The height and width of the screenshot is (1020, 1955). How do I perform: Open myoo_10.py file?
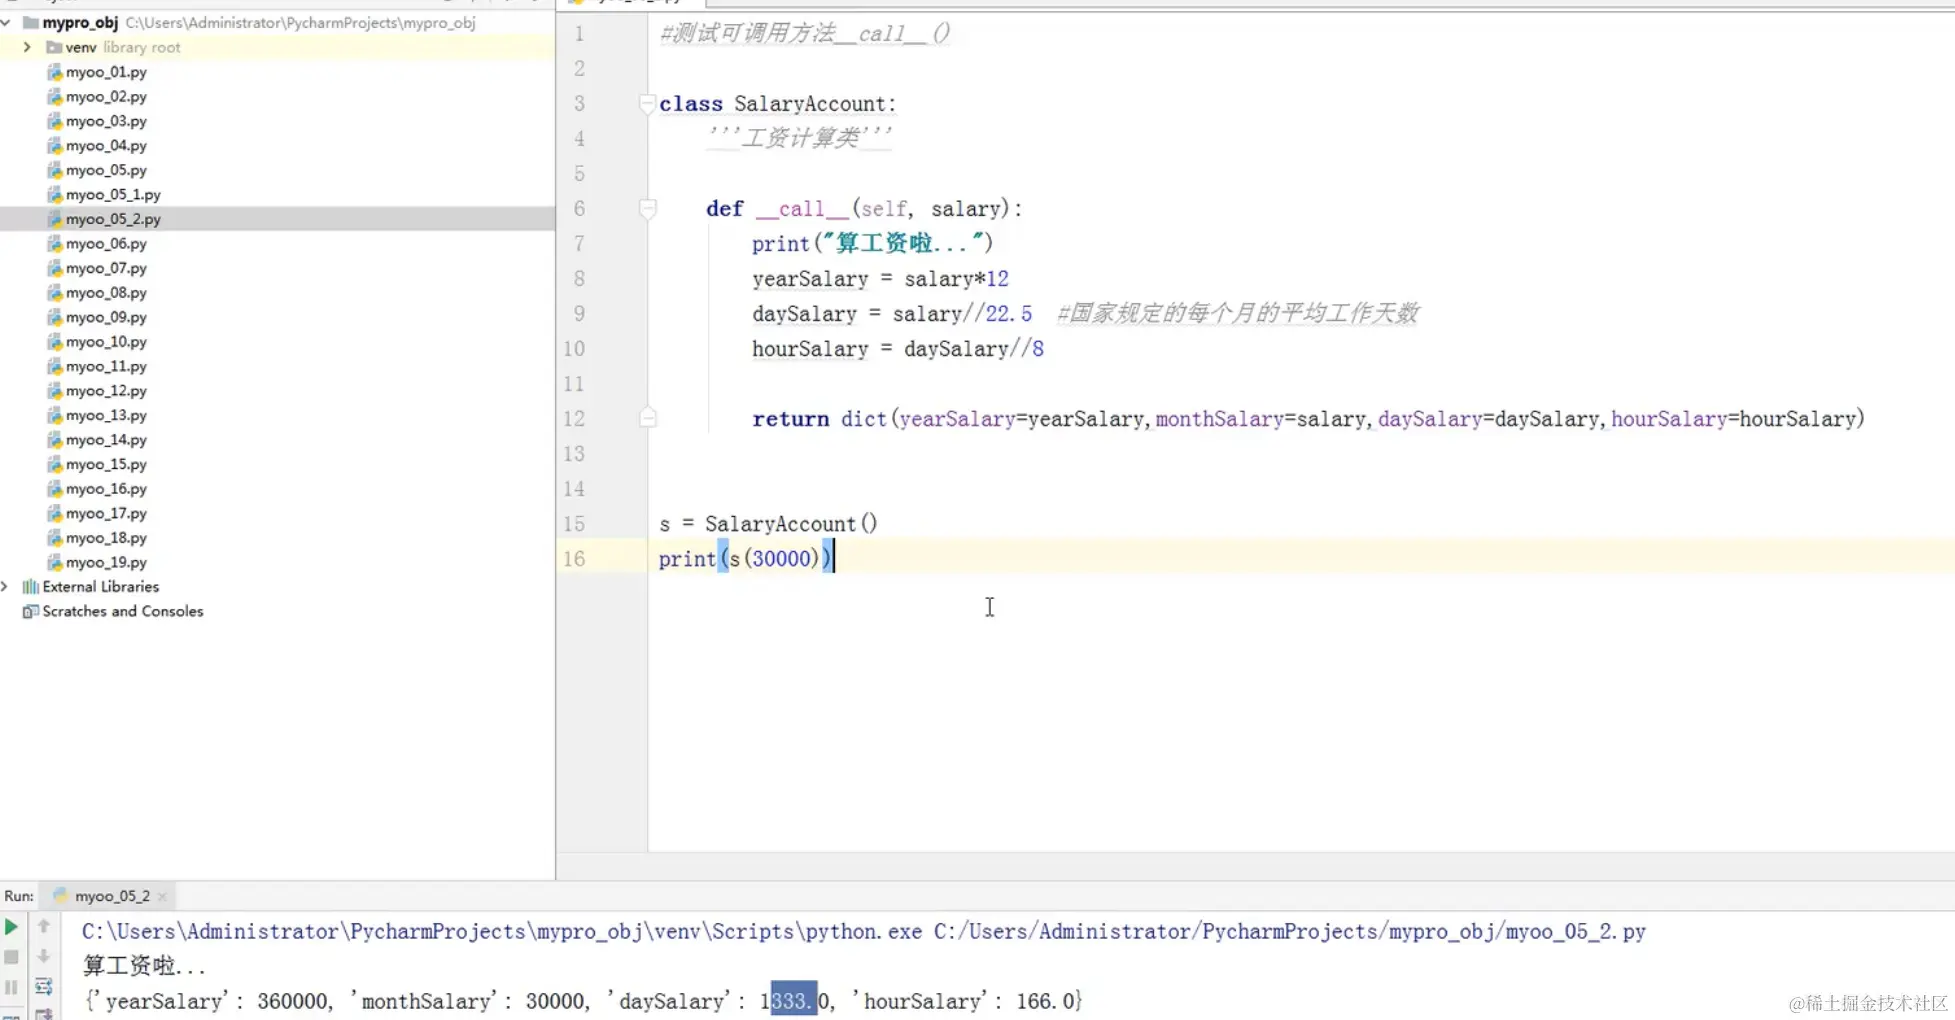[106, 342]
